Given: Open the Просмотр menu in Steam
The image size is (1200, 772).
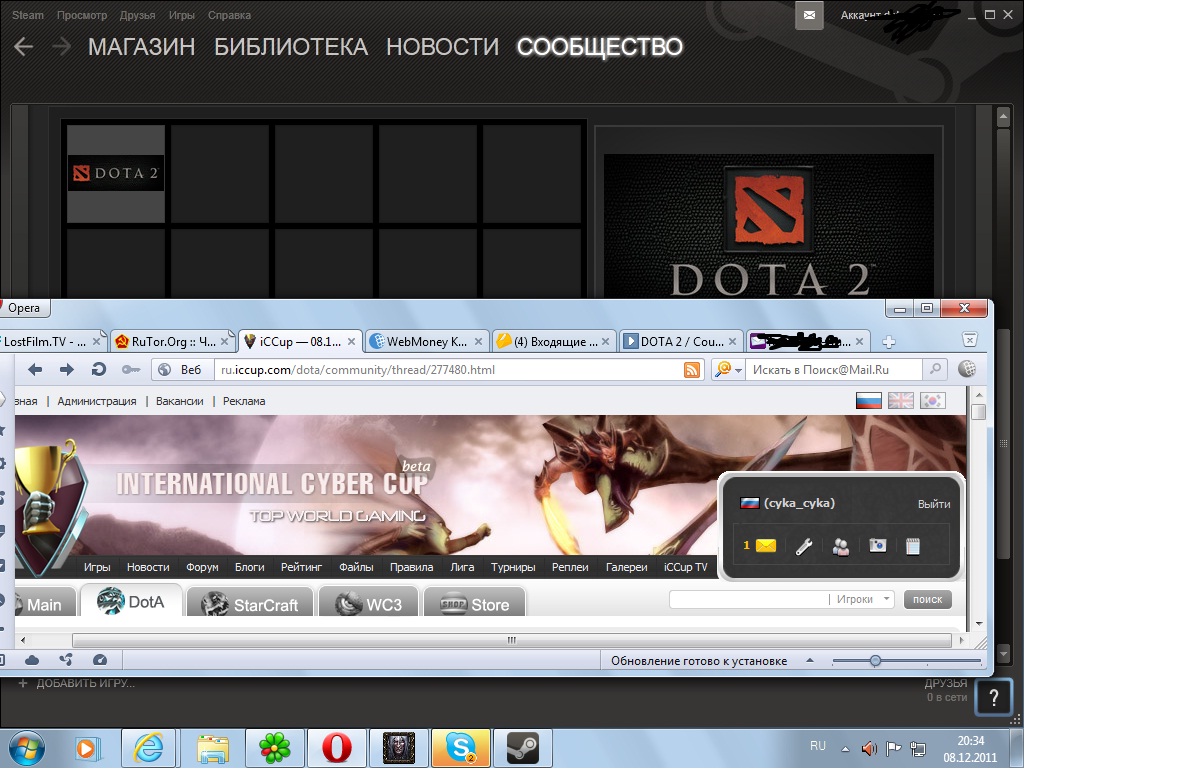Looking at the screenshot, I should point(82,15).
